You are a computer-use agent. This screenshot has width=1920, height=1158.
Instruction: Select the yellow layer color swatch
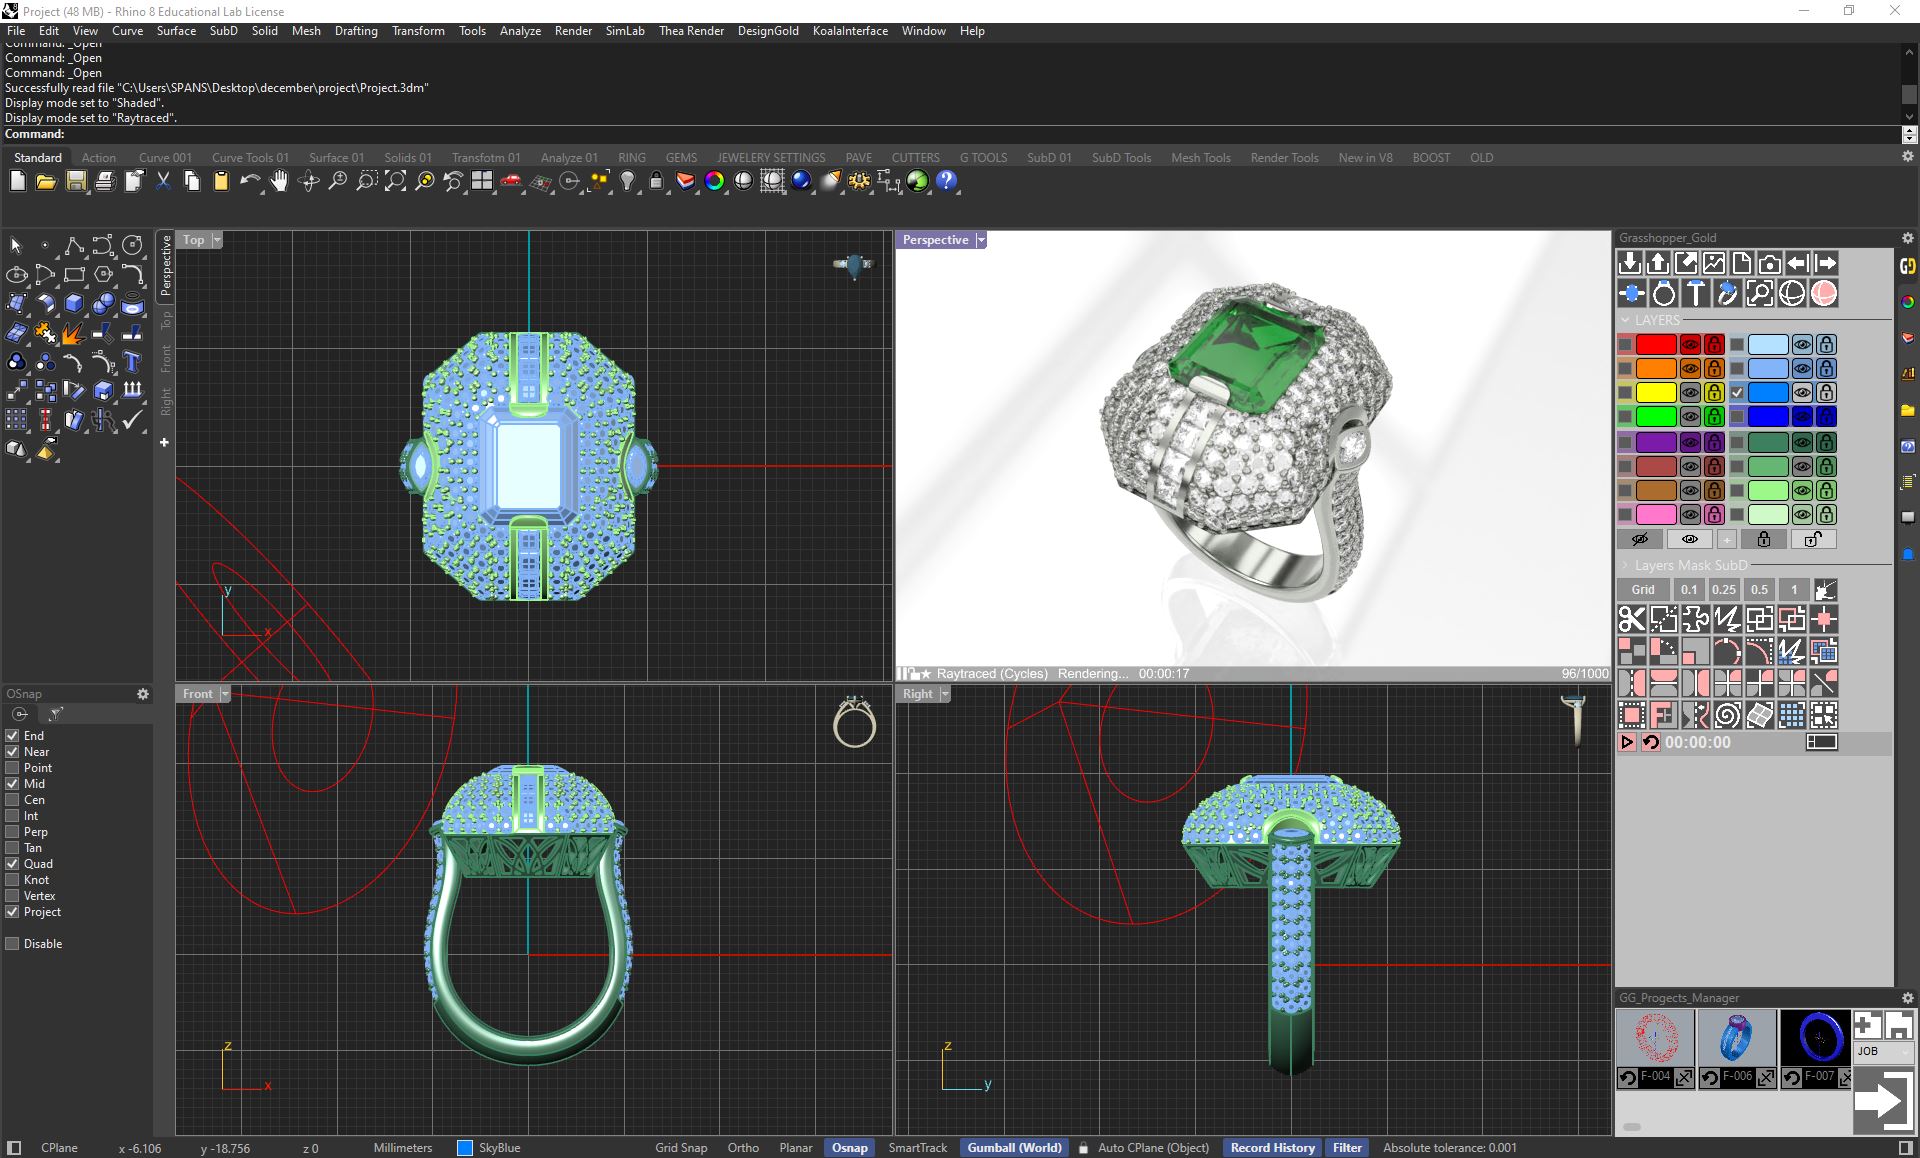coord(1655,393)
